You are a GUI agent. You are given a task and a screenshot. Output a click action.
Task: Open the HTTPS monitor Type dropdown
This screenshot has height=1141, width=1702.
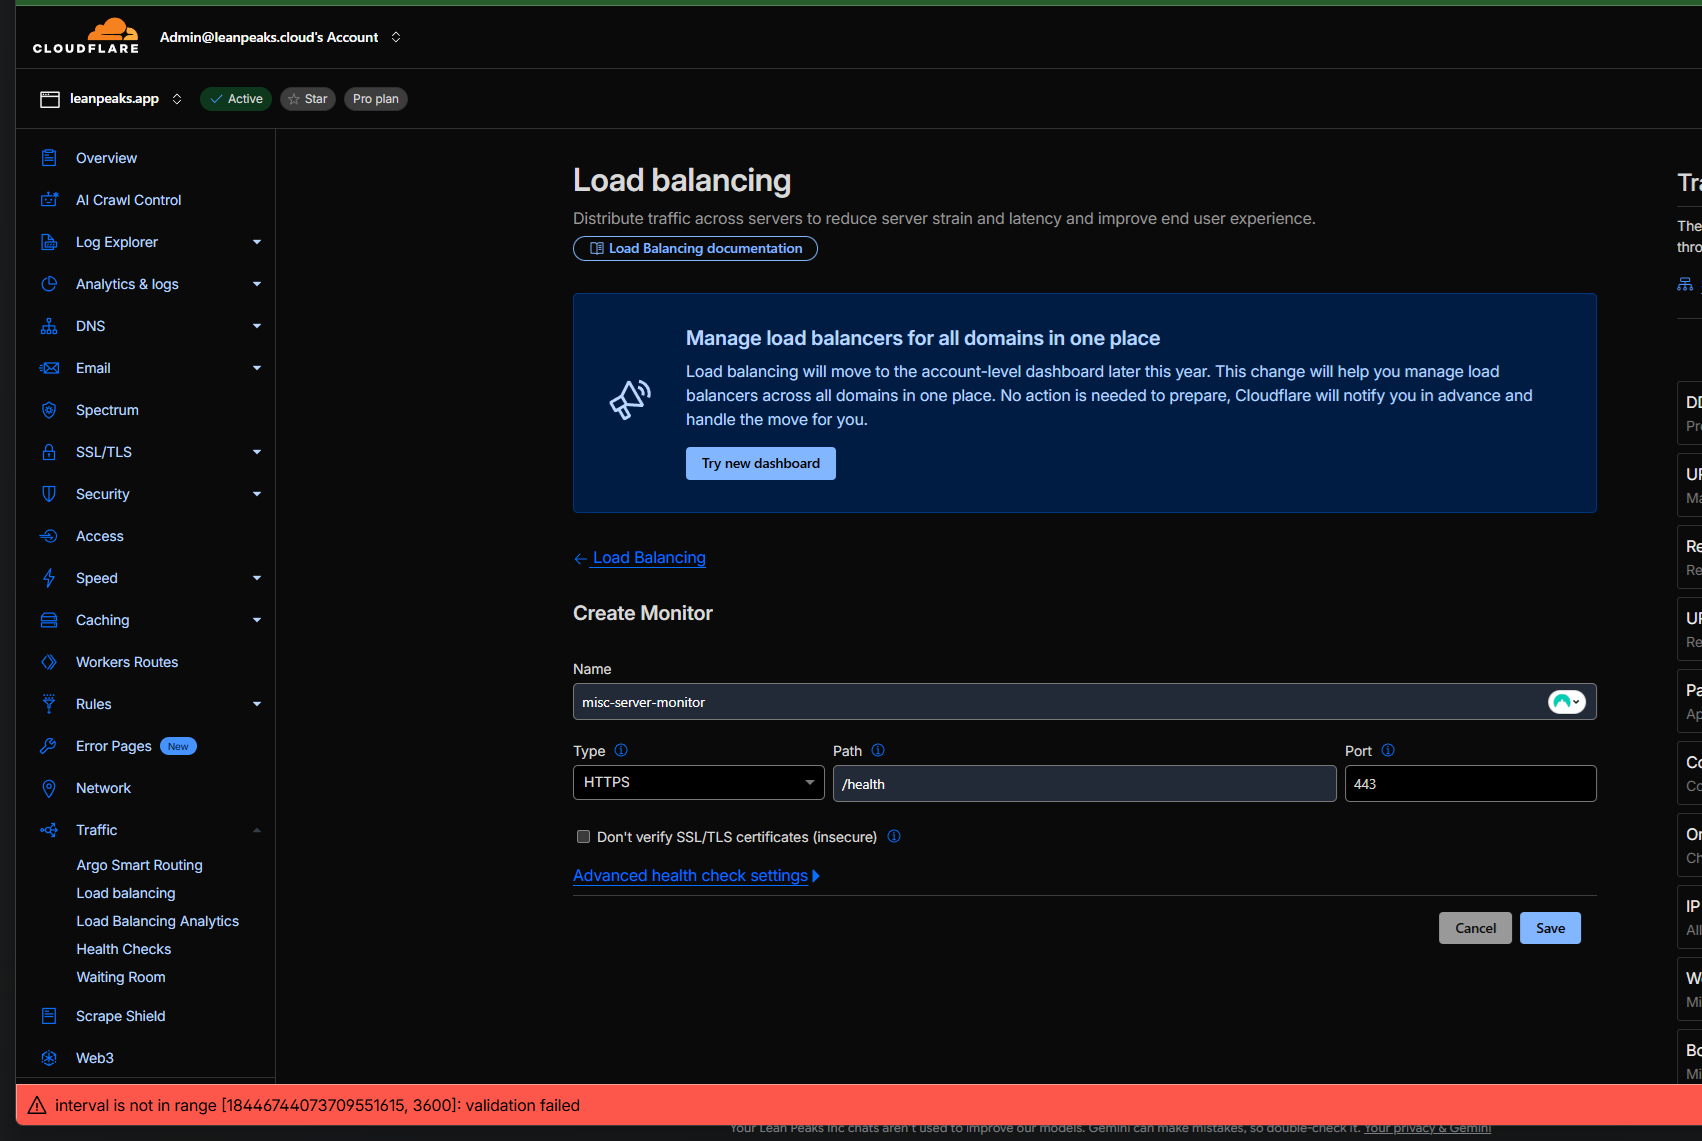point(698,782)
